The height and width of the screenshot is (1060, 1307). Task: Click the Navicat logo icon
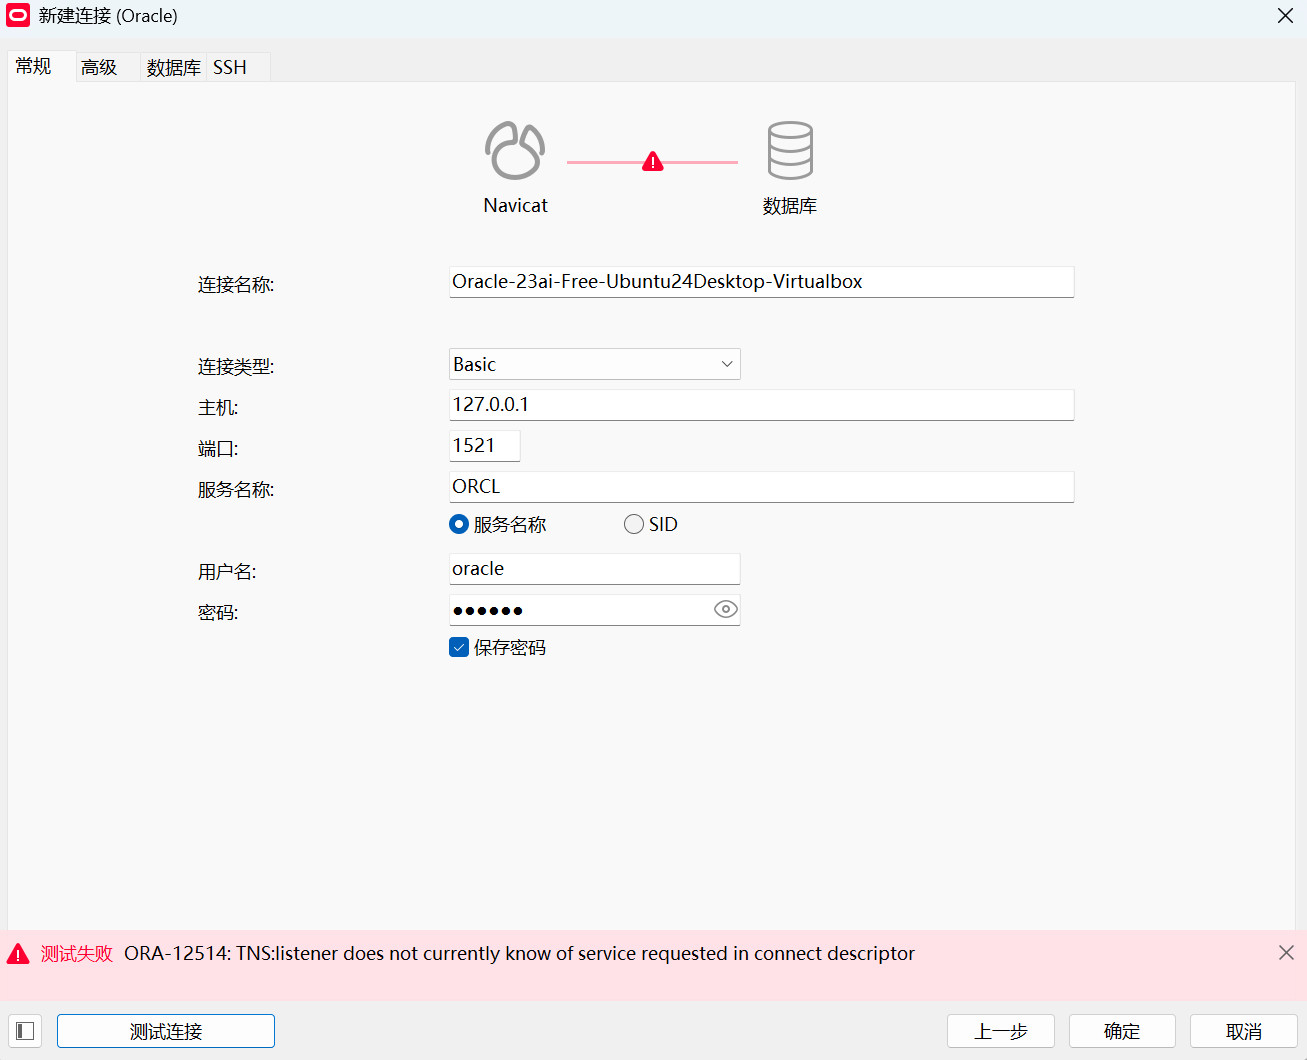pyautogui.click(x=515, y=151)
